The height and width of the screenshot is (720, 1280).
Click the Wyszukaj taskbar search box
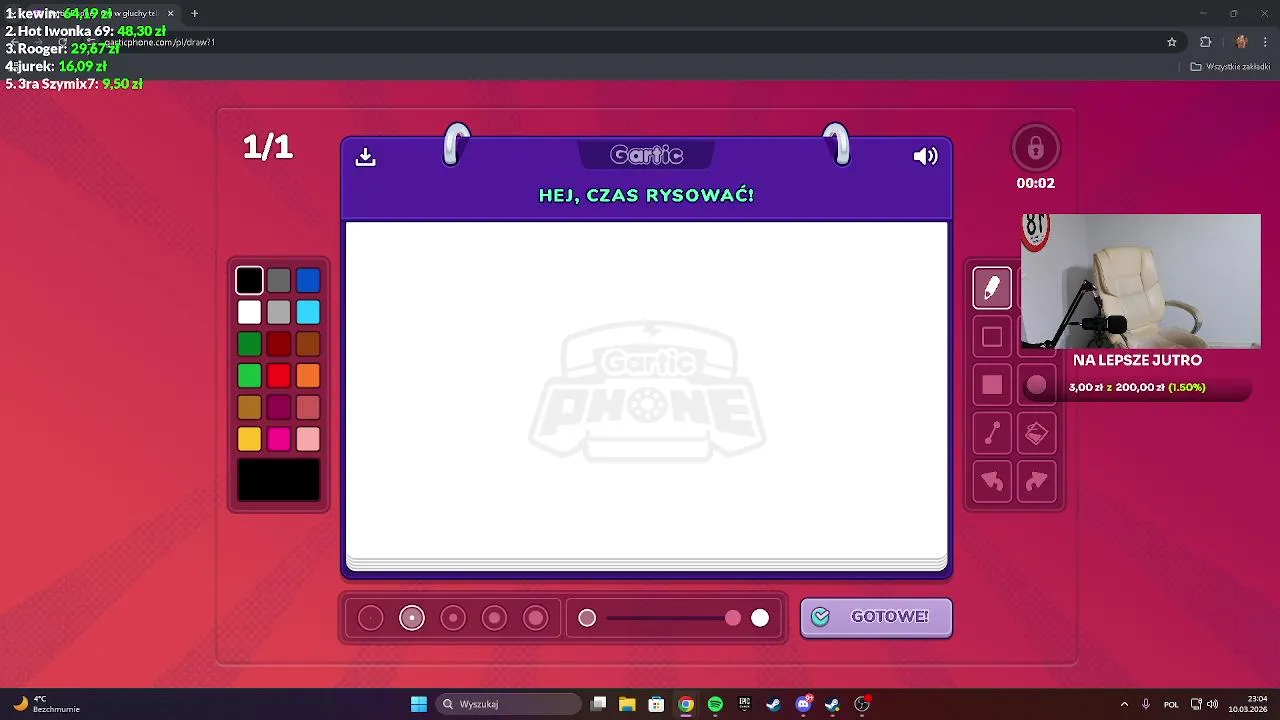[x=509, y=704]
